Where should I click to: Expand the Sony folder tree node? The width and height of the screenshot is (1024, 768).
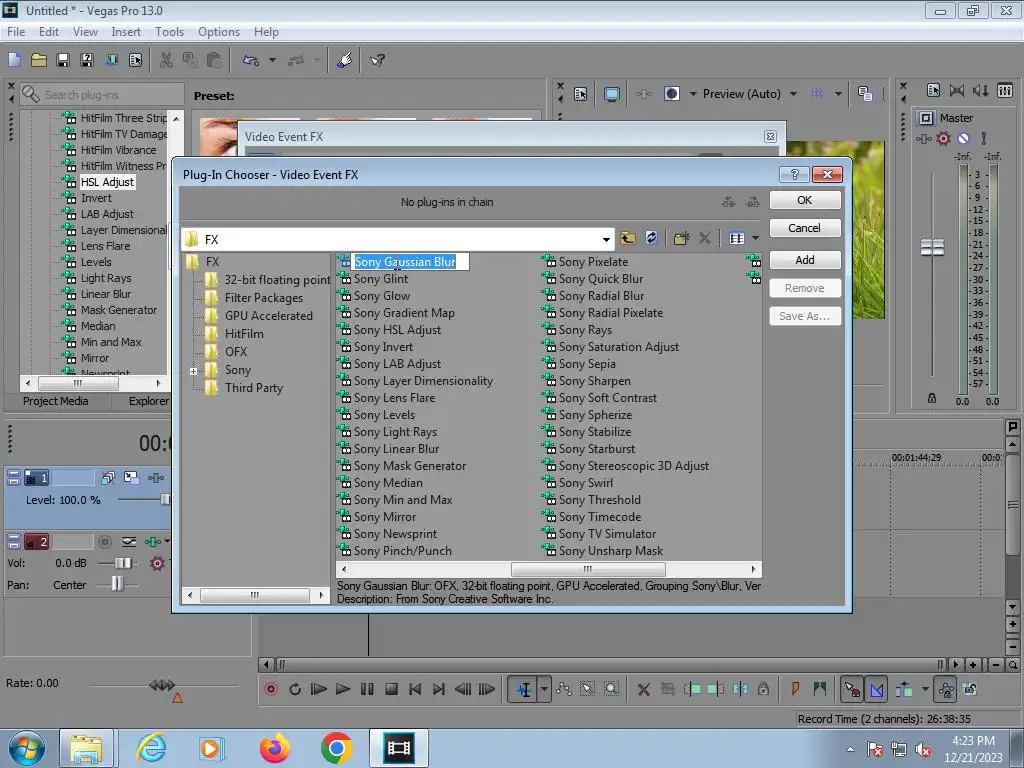[x=193, y=371]
